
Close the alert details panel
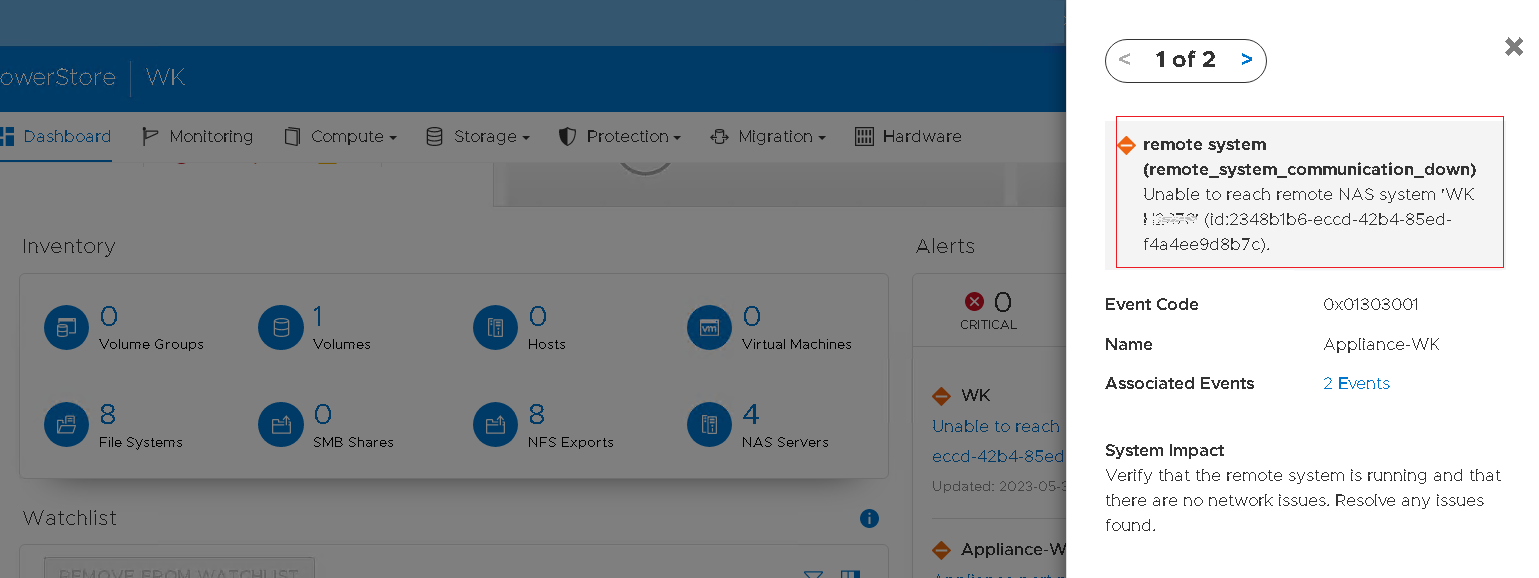1514,46
